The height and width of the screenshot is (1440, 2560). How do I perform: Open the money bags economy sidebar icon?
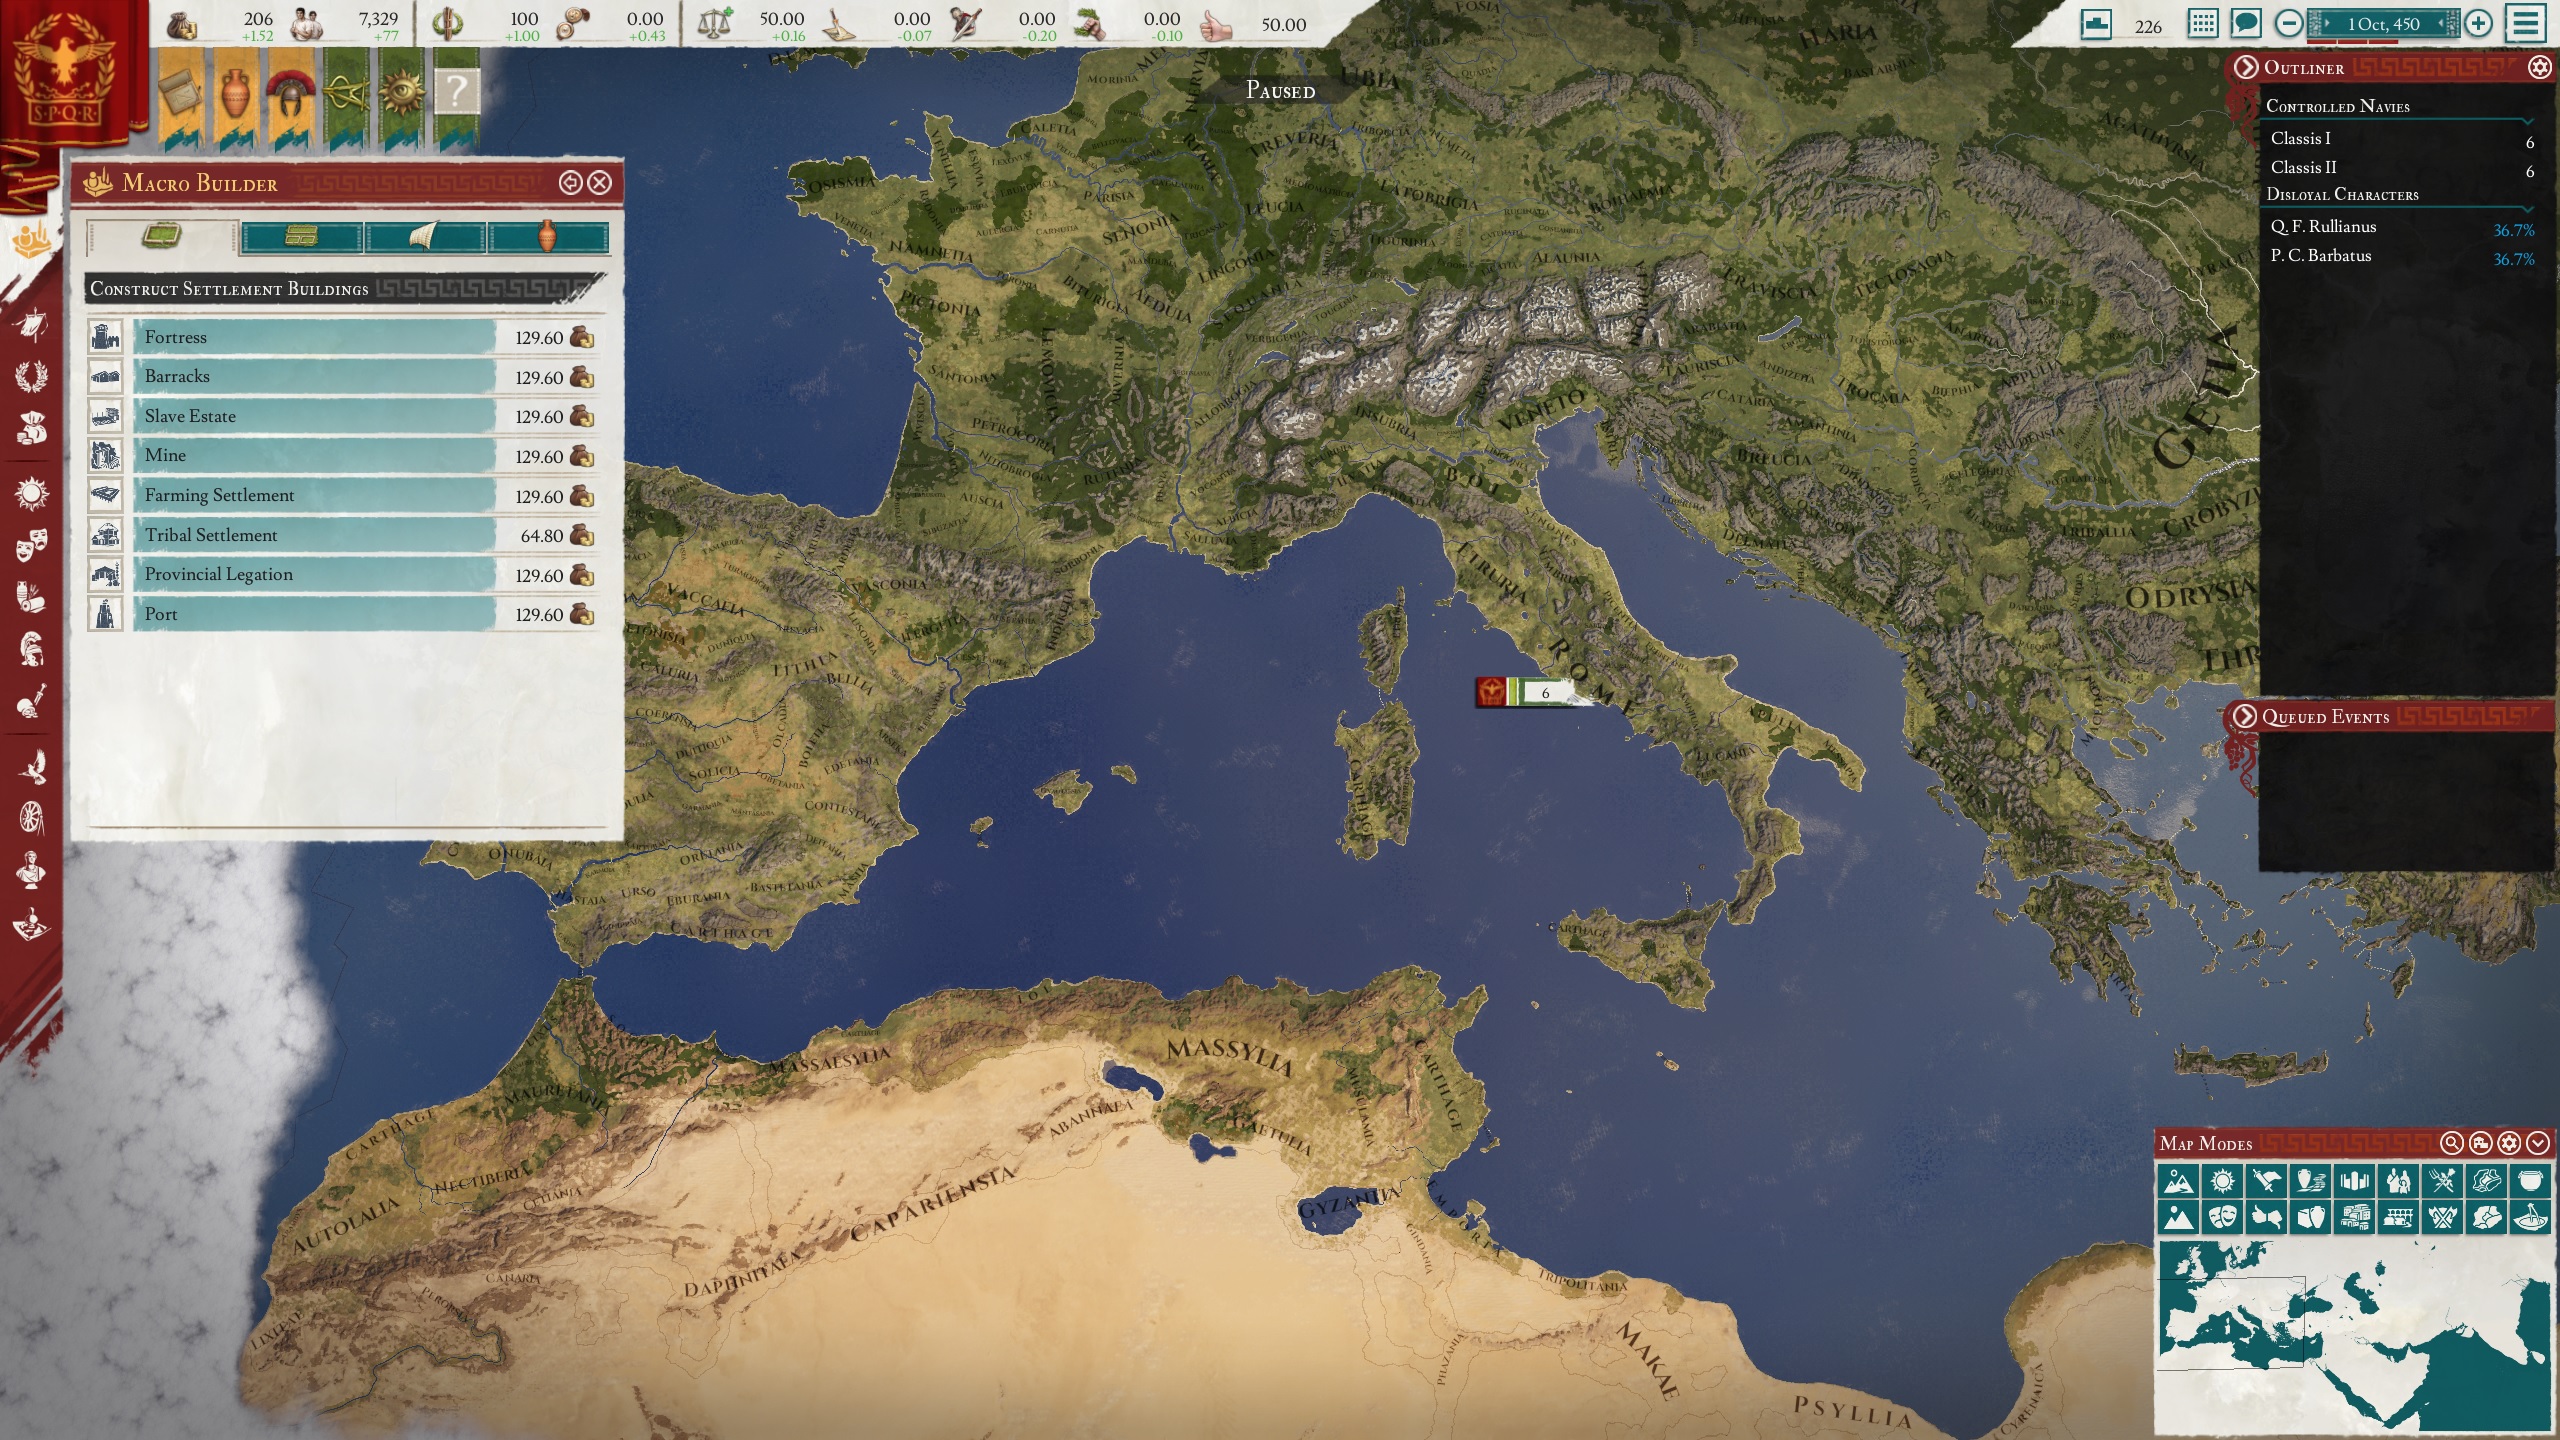(x=32, y=428)
